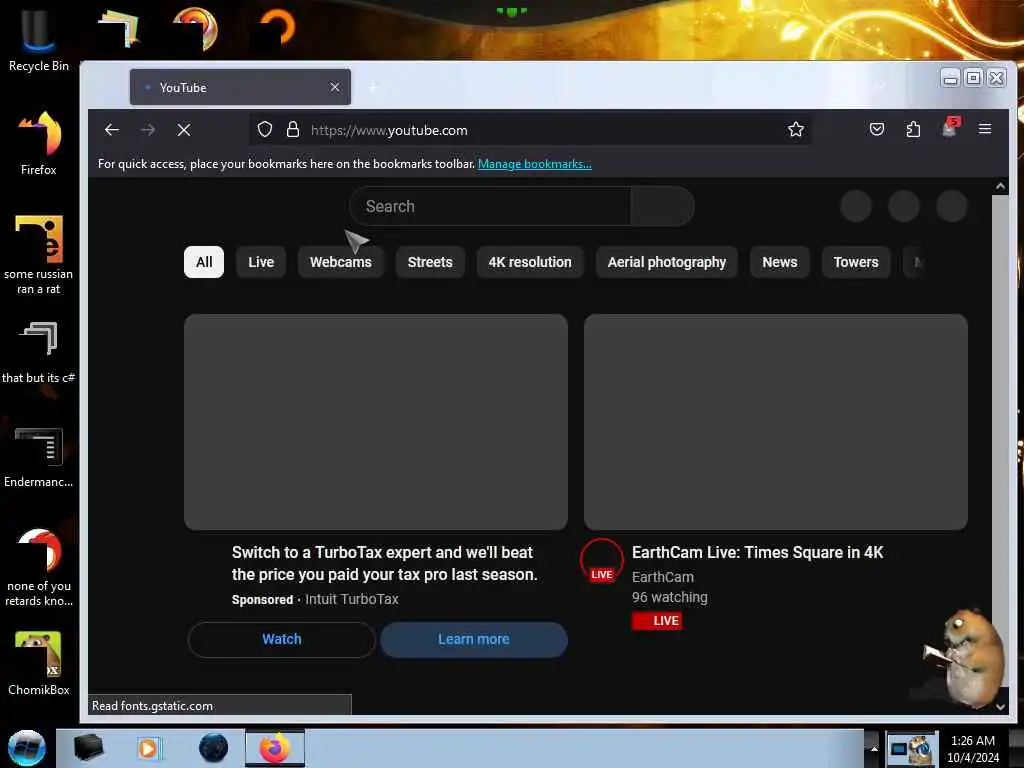Image resolution: width=1024 pixels, height=768 pixels.
Task: Select the 'some russian ran a rat' desktop icon
Action: click(39, 255)
